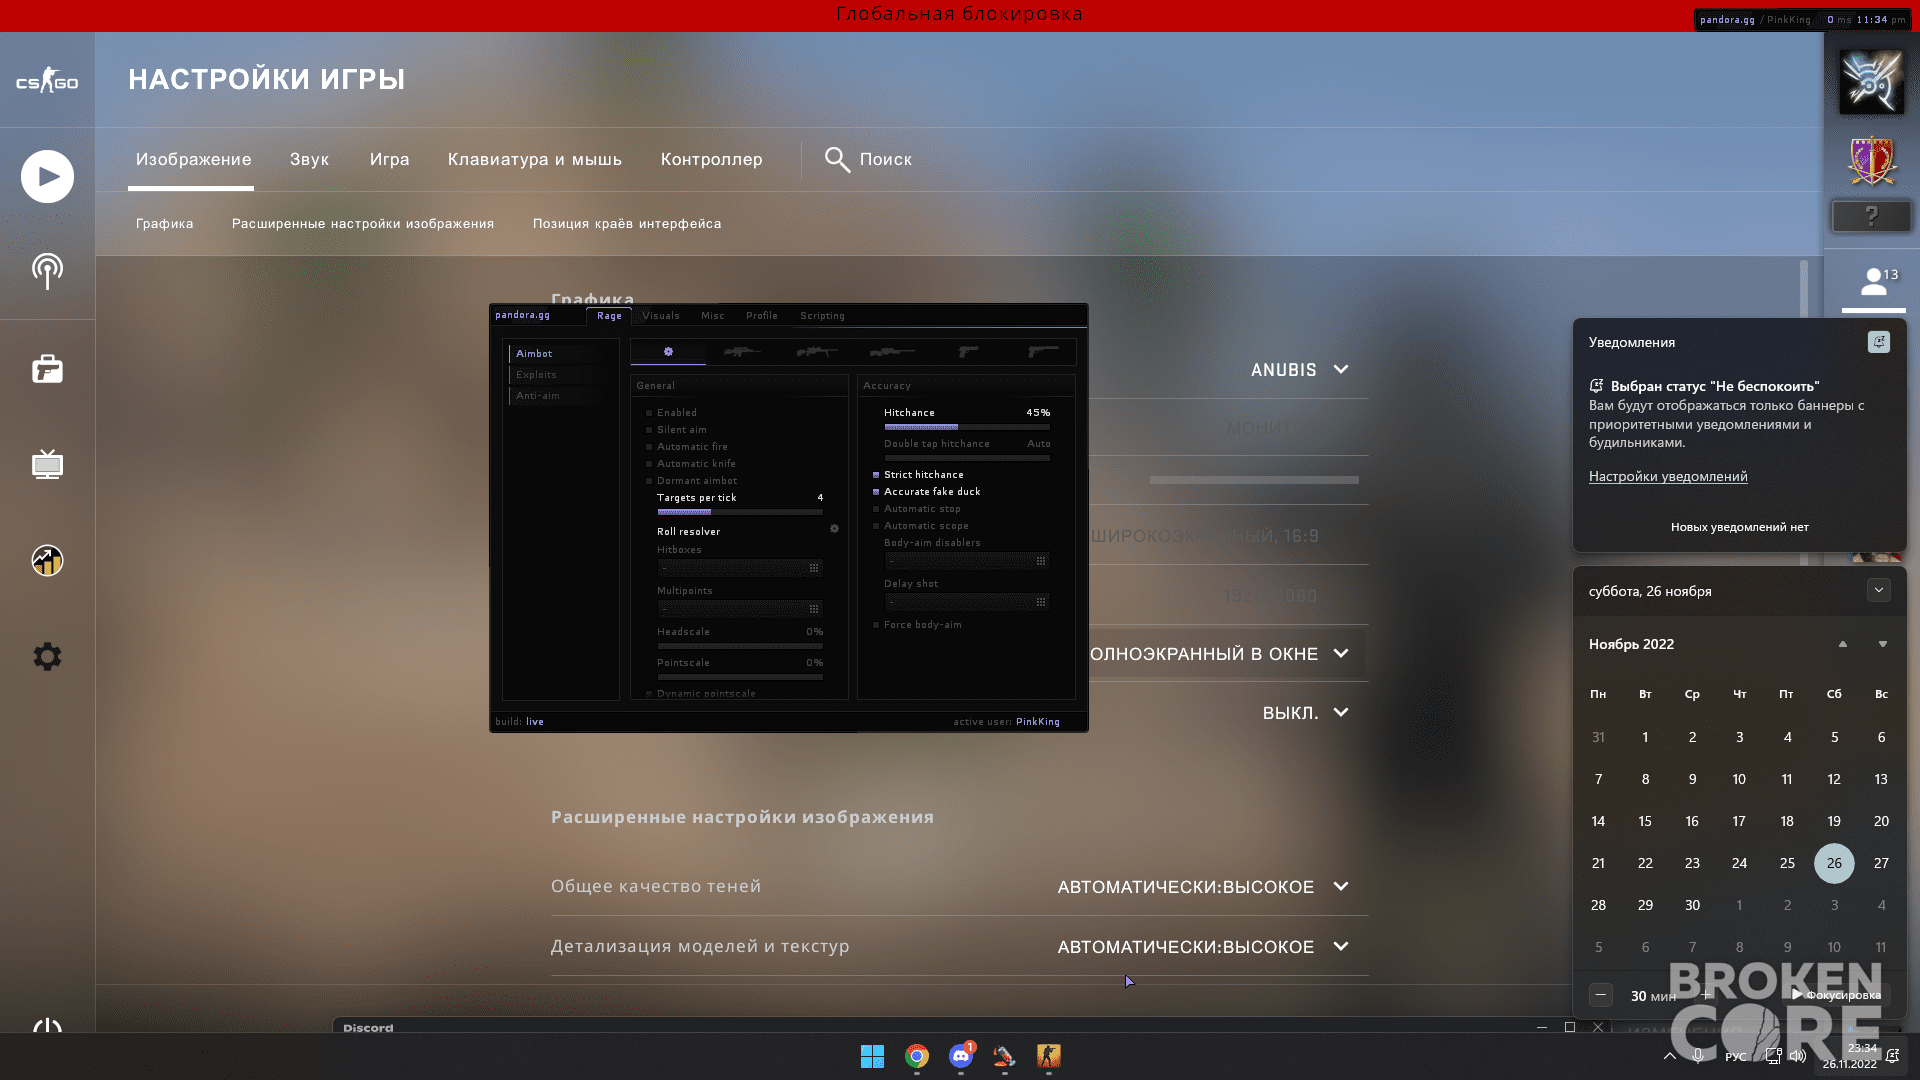Open the Visuals tab in the pandora menu
Image resolution: width=1920 pixels, height=1080 pixels.
(661, 316)
